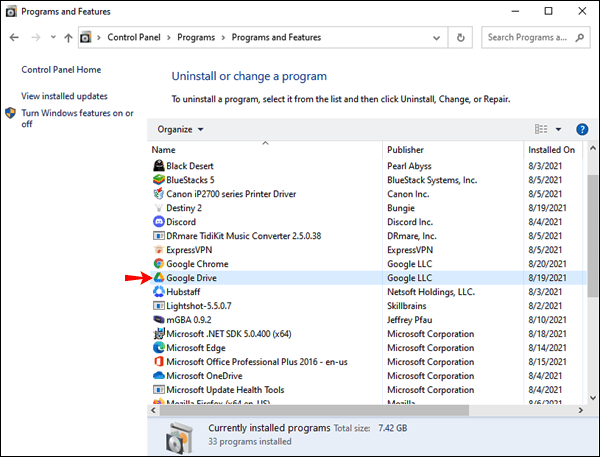Select the Discord icon in list

point(158,222)
